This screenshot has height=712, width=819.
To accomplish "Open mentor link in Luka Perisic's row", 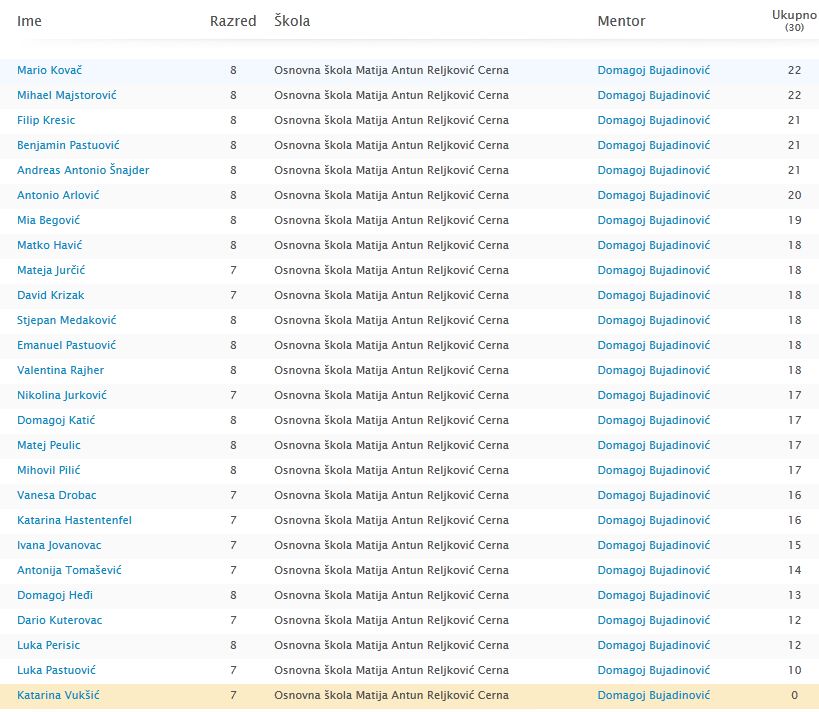I will 653,646.
